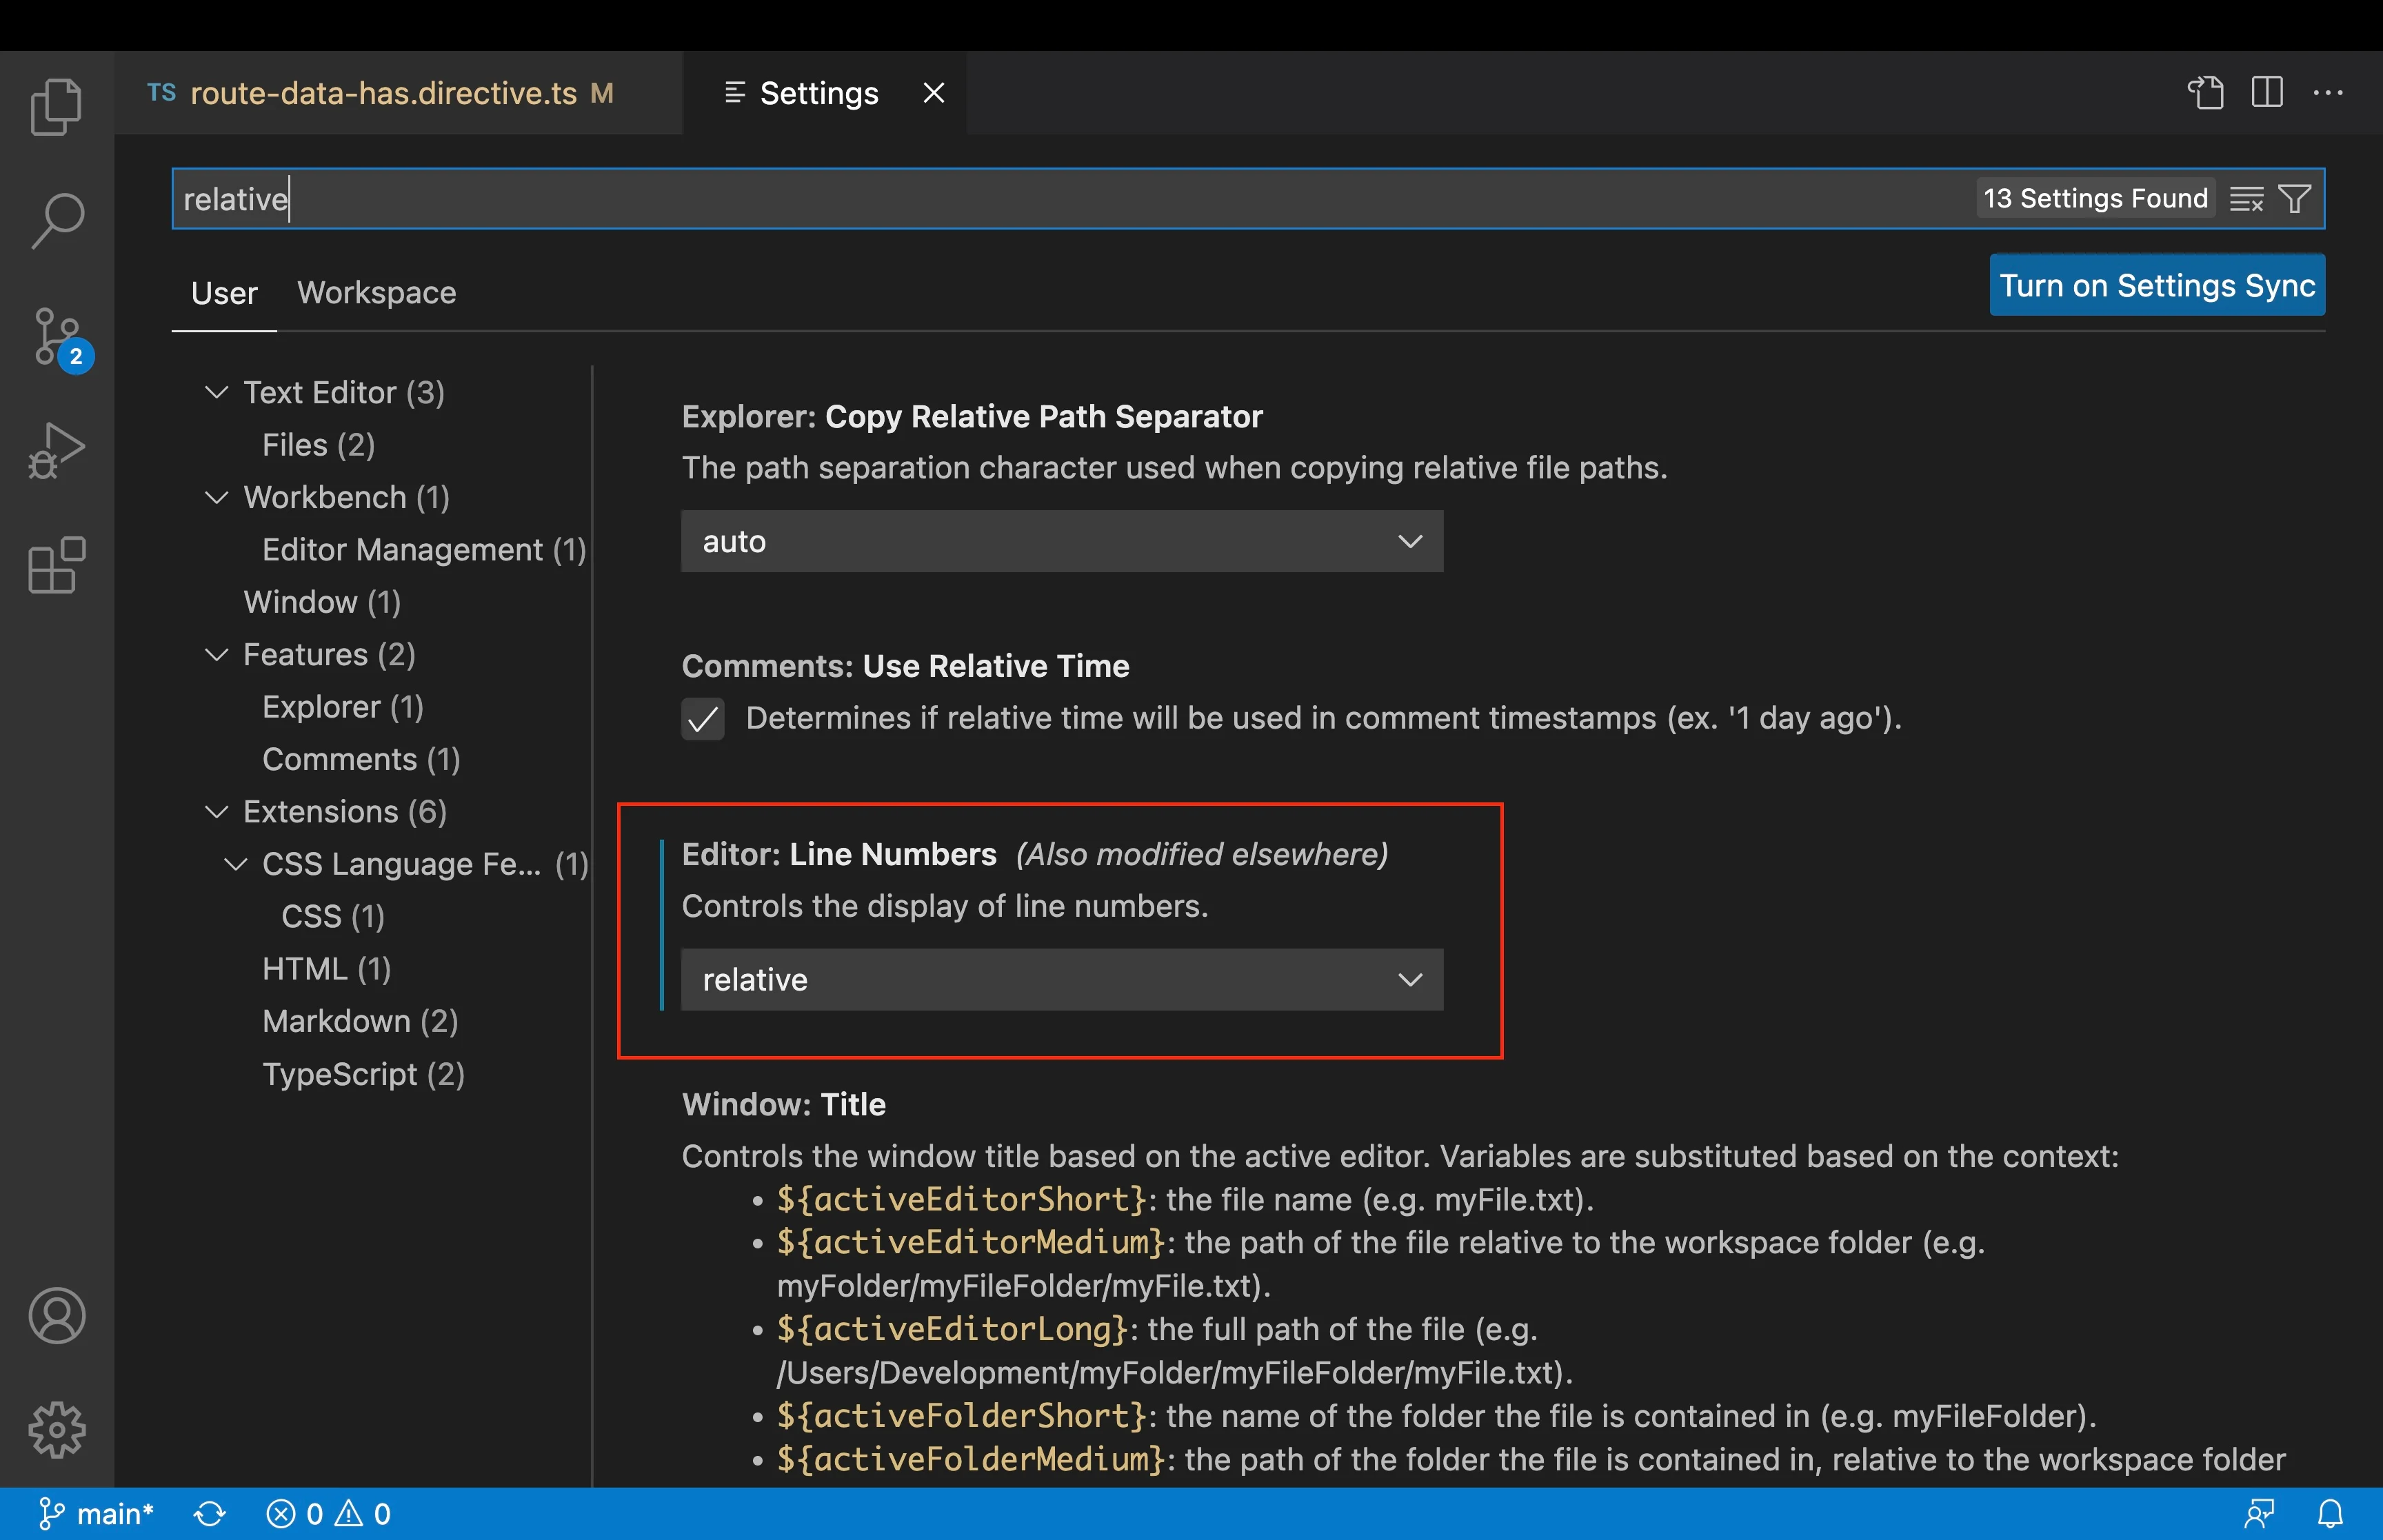Collapse CSS Language Features tree group

(235, 864)
